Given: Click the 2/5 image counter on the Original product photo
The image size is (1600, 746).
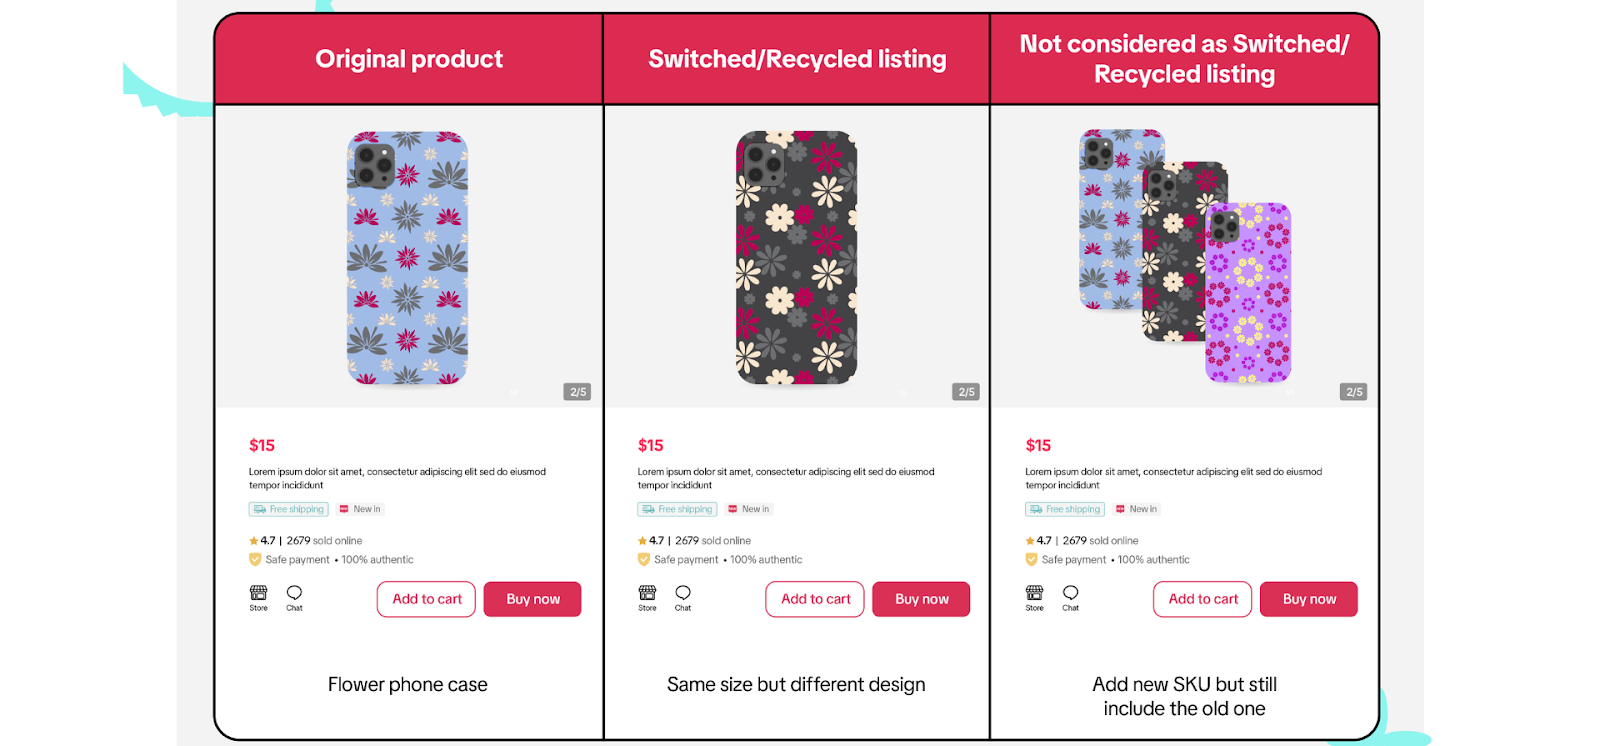Looking at the screenshot, I should (577, 391).
